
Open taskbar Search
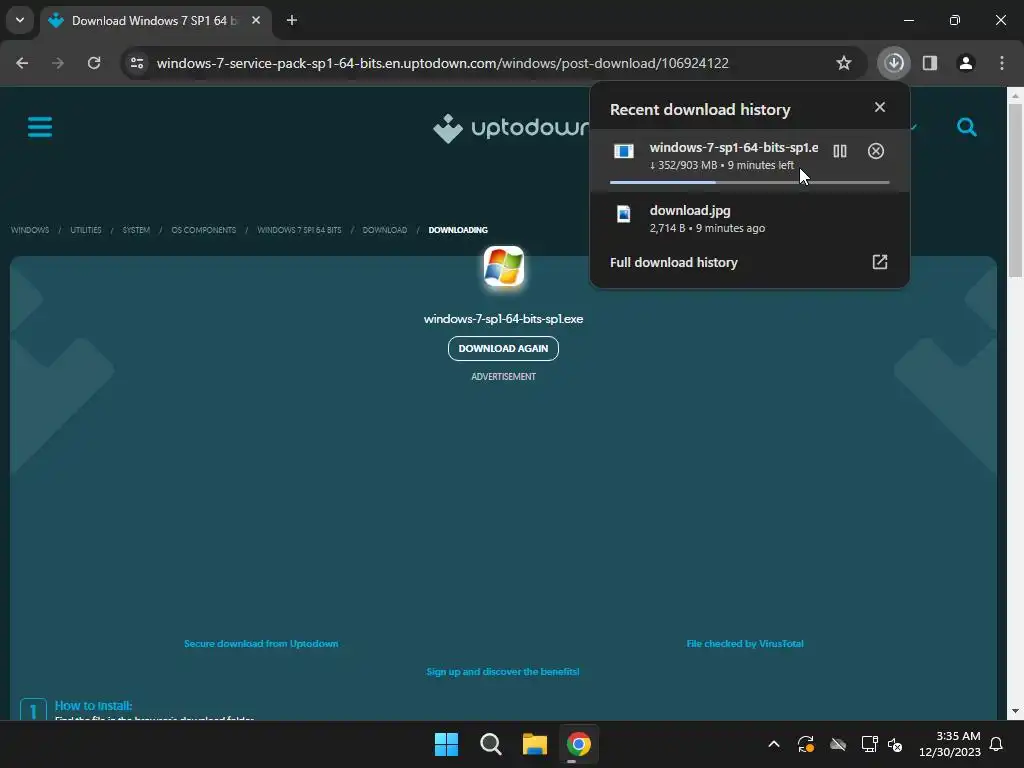pyautogui.click(x=490, y=744)
